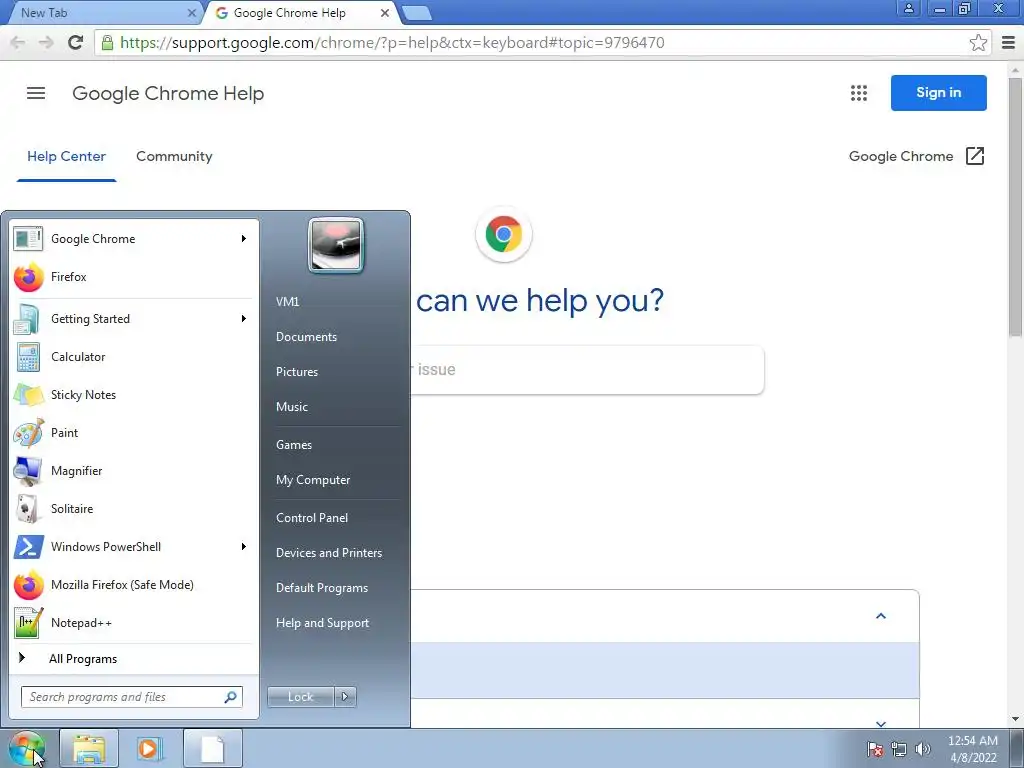This screenshot has width=1024, height=768.
Task: Click the Google Chrome Help page title
Action: (168, 93)
